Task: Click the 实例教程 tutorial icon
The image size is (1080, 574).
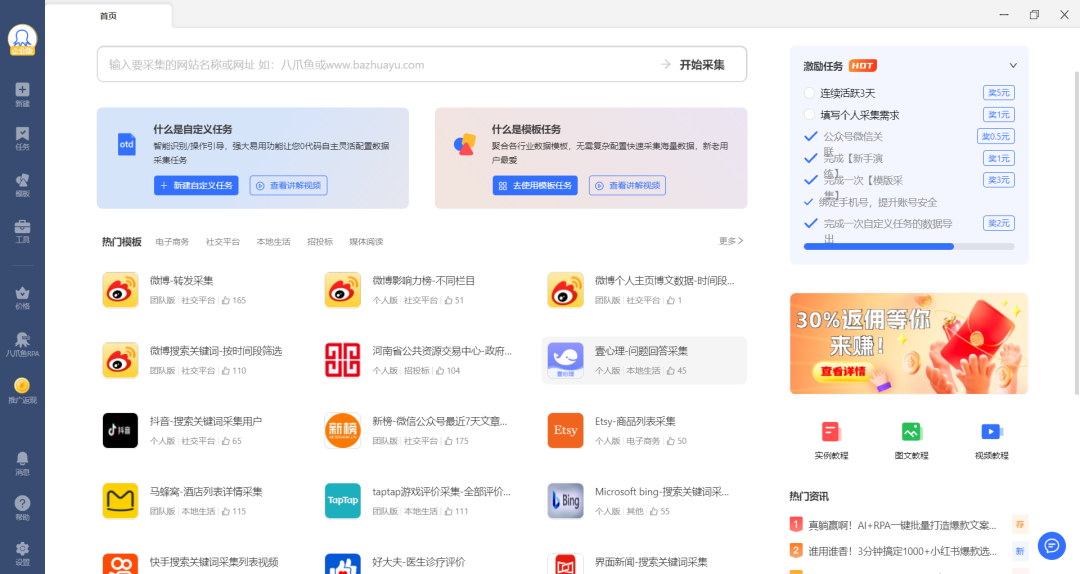Action: click(831, 432)
